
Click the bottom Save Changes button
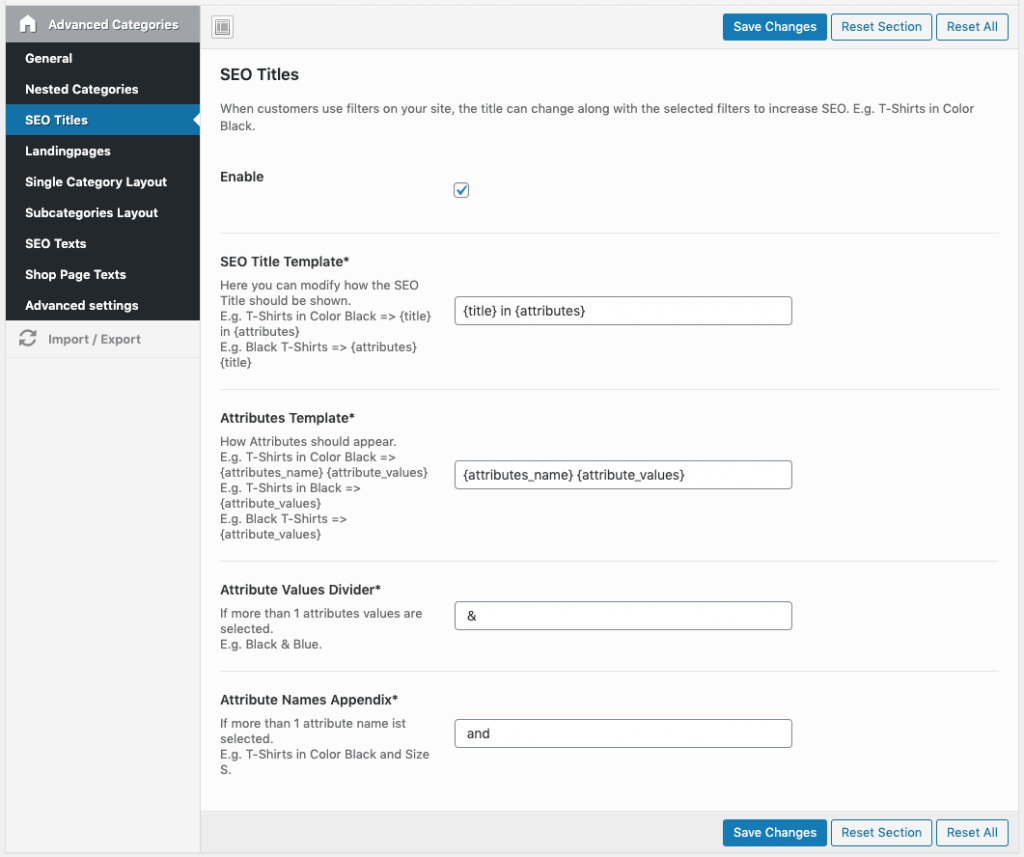(x=775, y=832)
